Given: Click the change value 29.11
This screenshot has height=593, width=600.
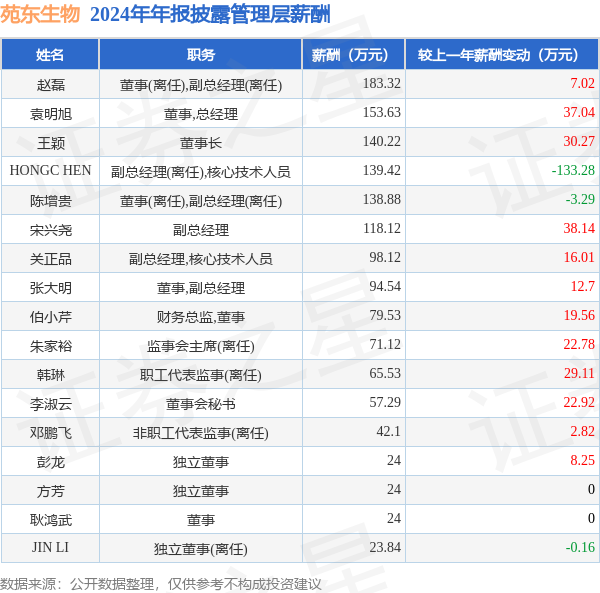Looking at the screenshot, I should [579, 373].
